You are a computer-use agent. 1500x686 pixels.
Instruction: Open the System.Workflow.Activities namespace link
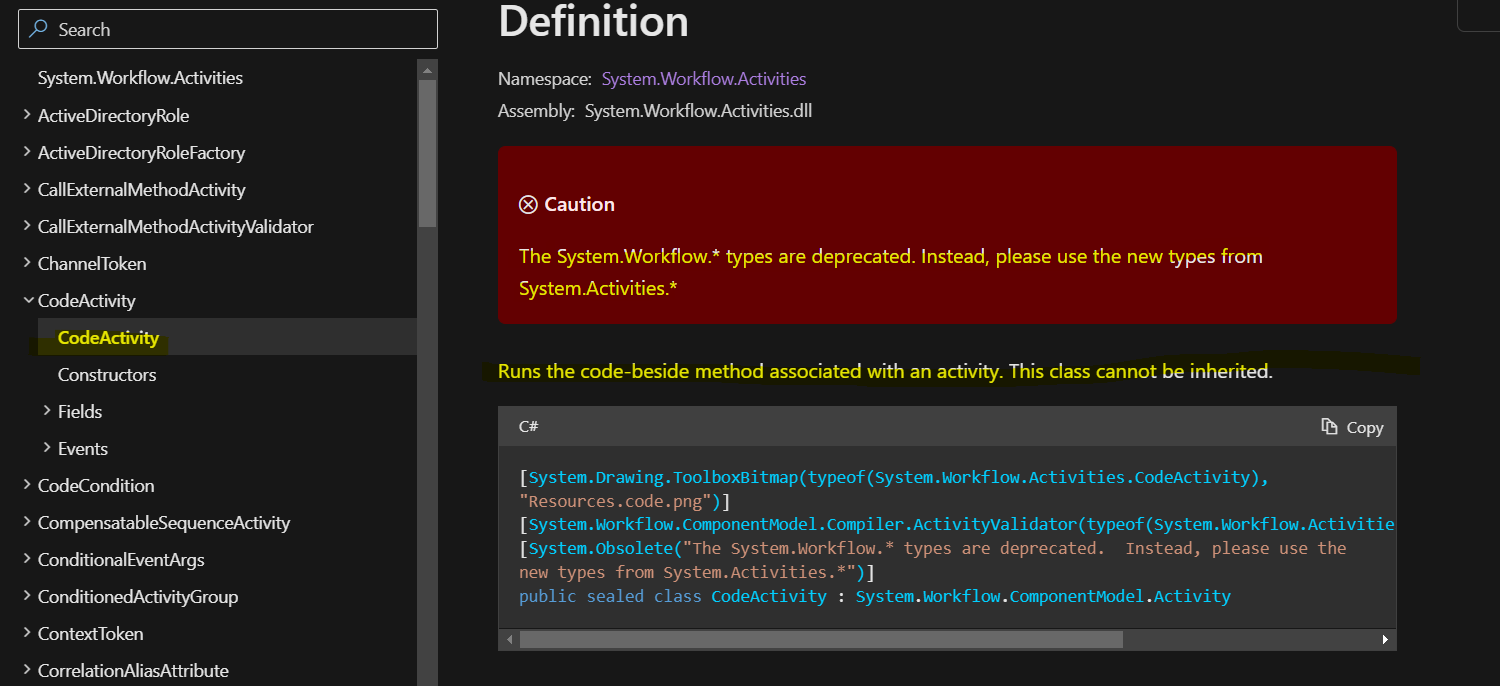click(x=703, y=79)
